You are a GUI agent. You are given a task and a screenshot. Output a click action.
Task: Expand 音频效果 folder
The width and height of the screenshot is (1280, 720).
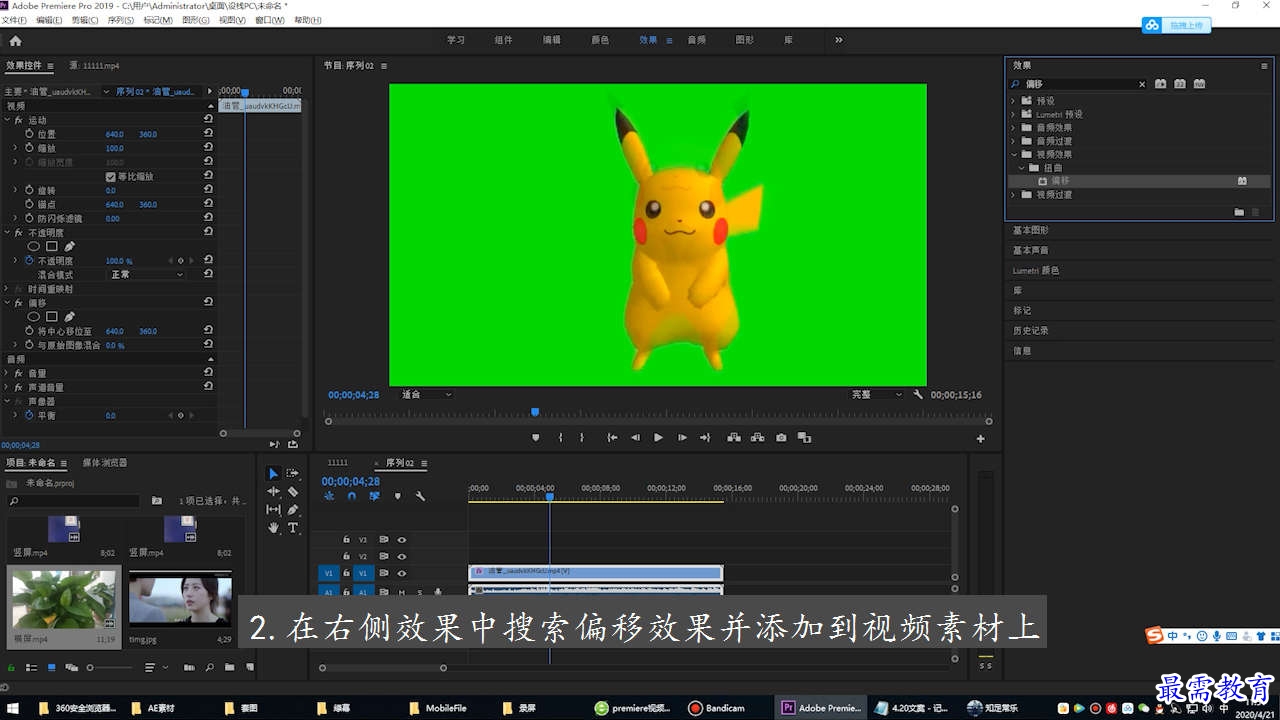point(1013,128)
